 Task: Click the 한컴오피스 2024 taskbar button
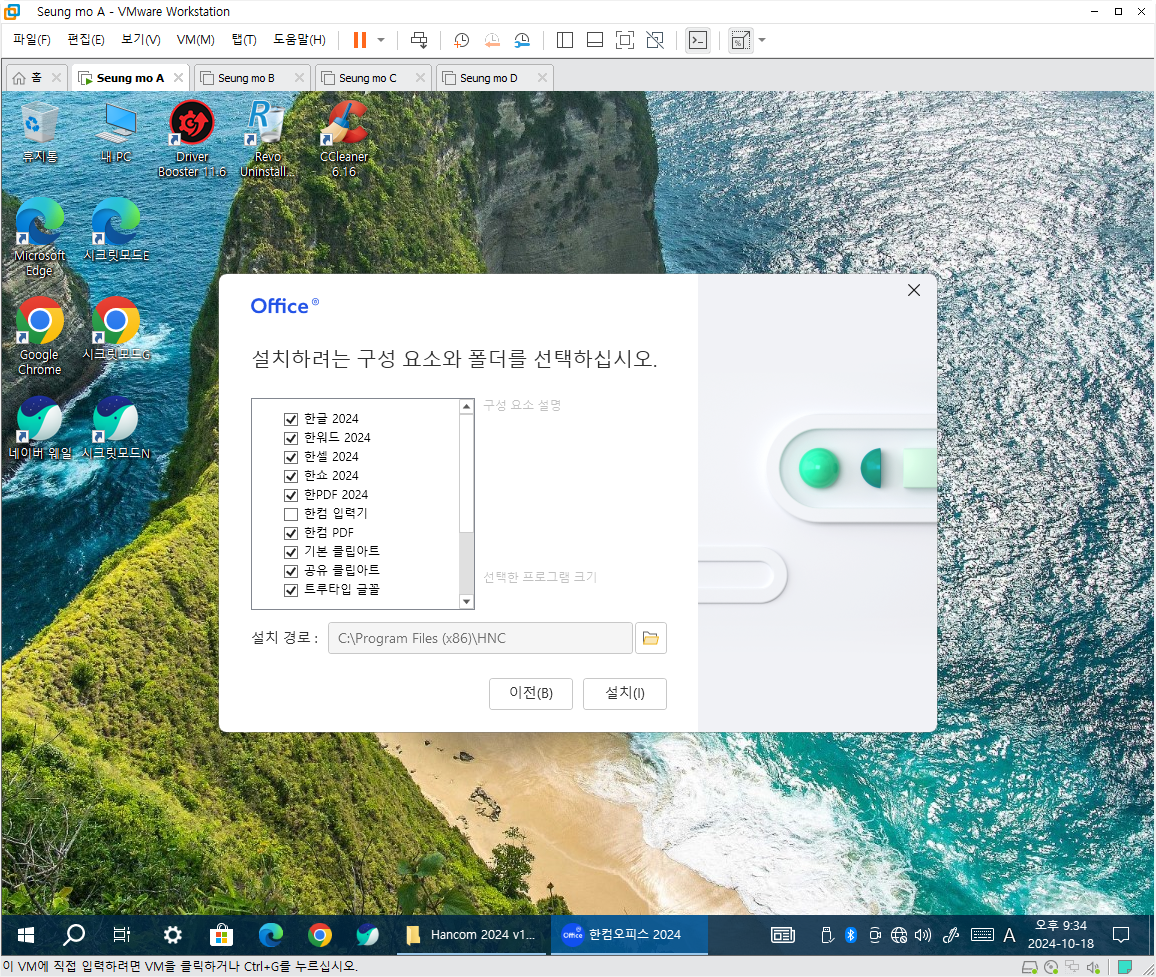629,935
